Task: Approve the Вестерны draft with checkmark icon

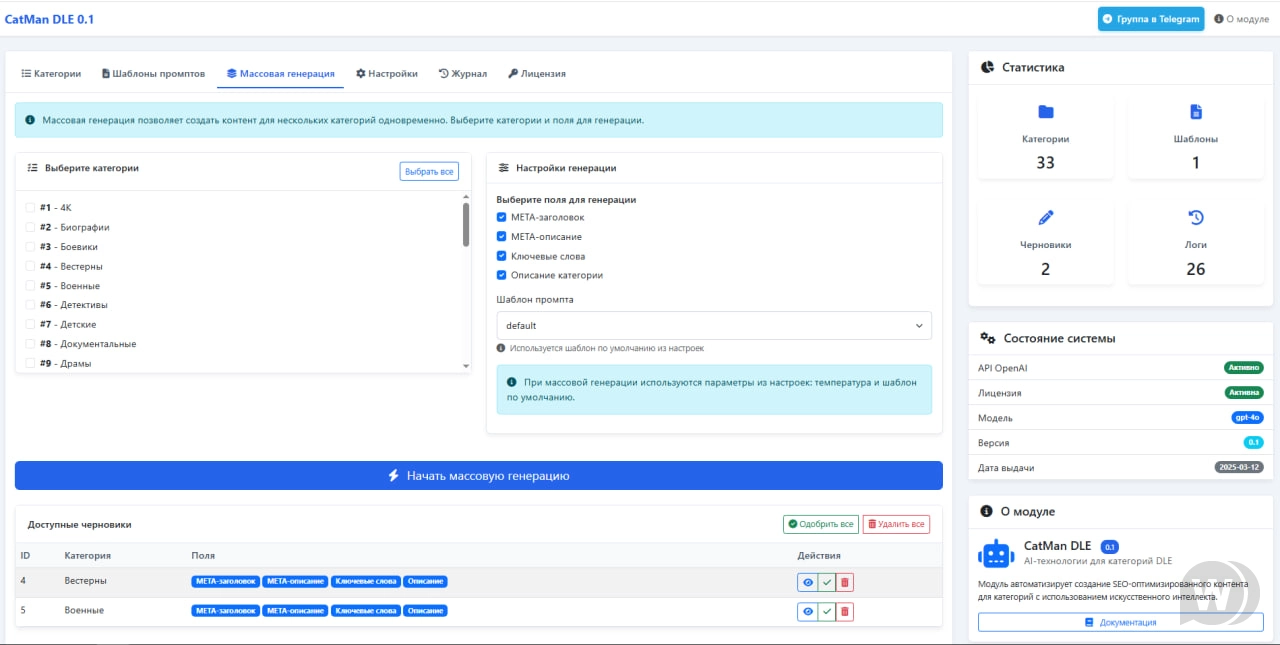Action: (x=826, y=582)
